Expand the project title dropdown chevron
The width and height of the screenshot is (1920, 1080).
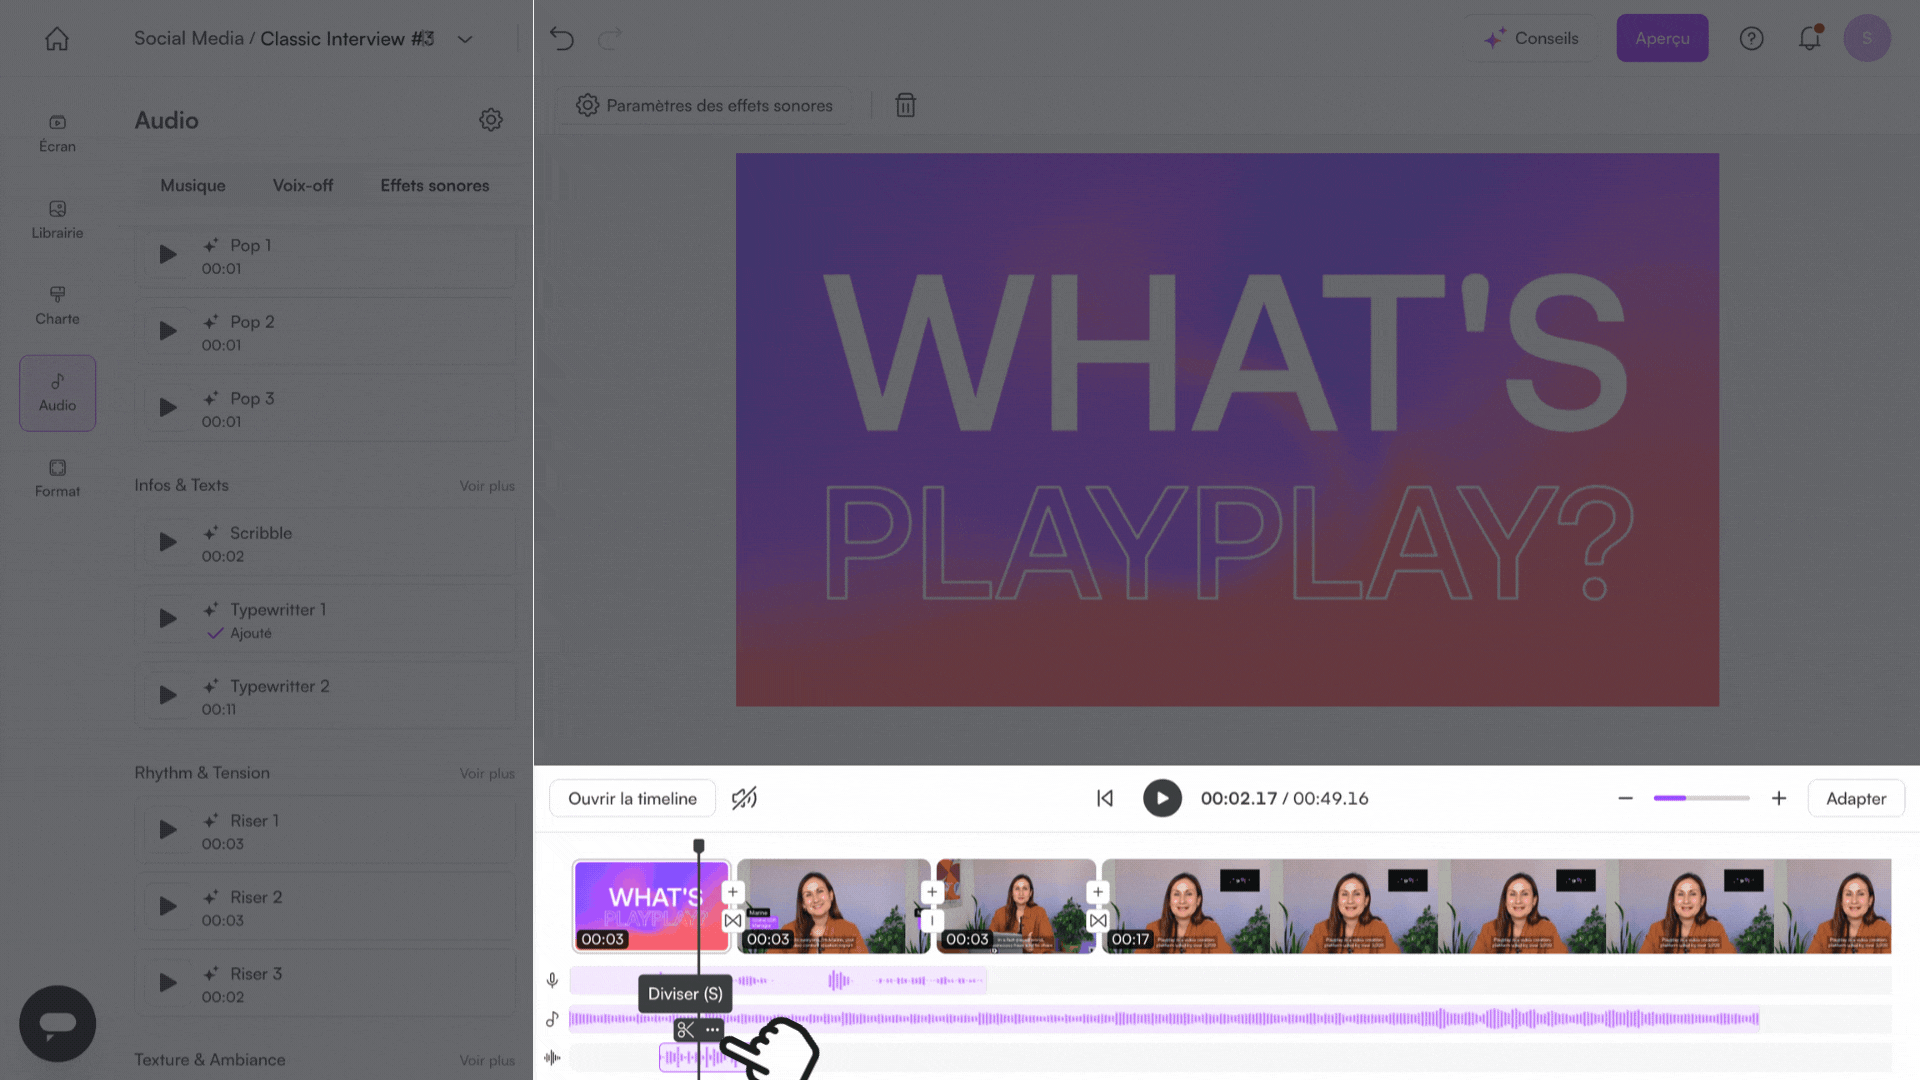(x=465, y=39)
